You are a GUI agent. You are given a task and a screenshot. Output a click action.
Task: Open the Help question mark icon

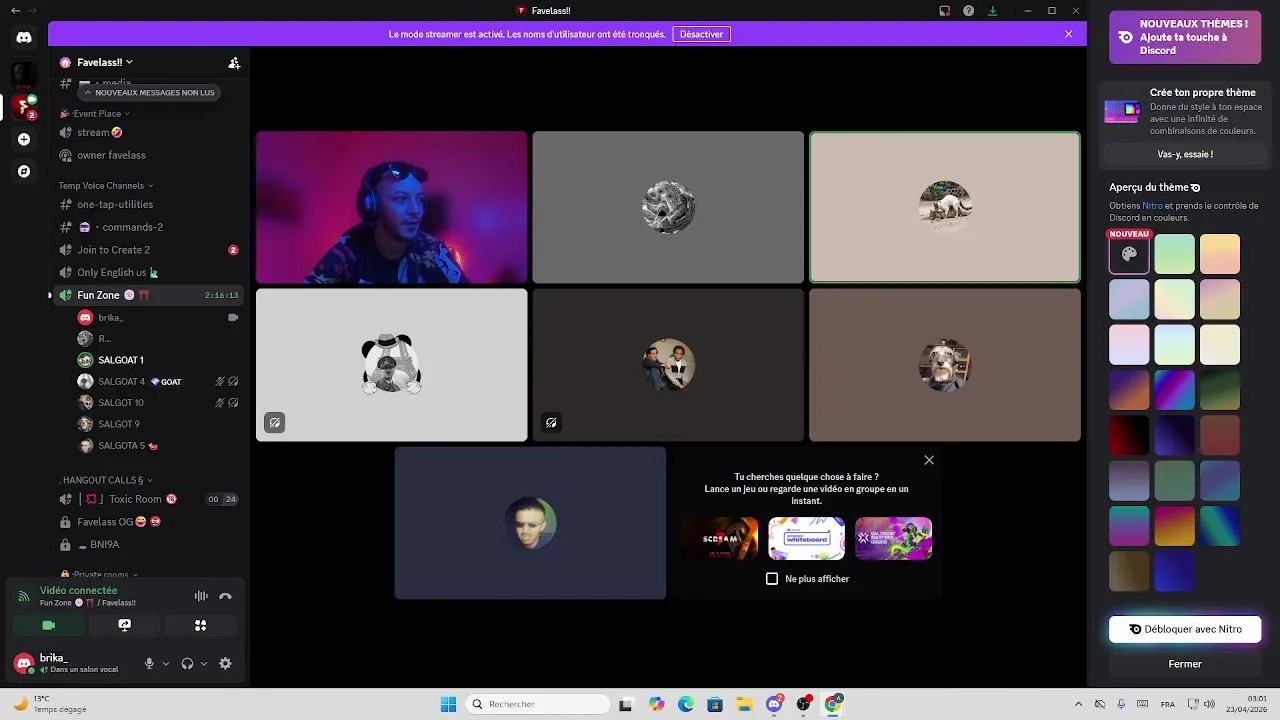click(x=968, y=10)
